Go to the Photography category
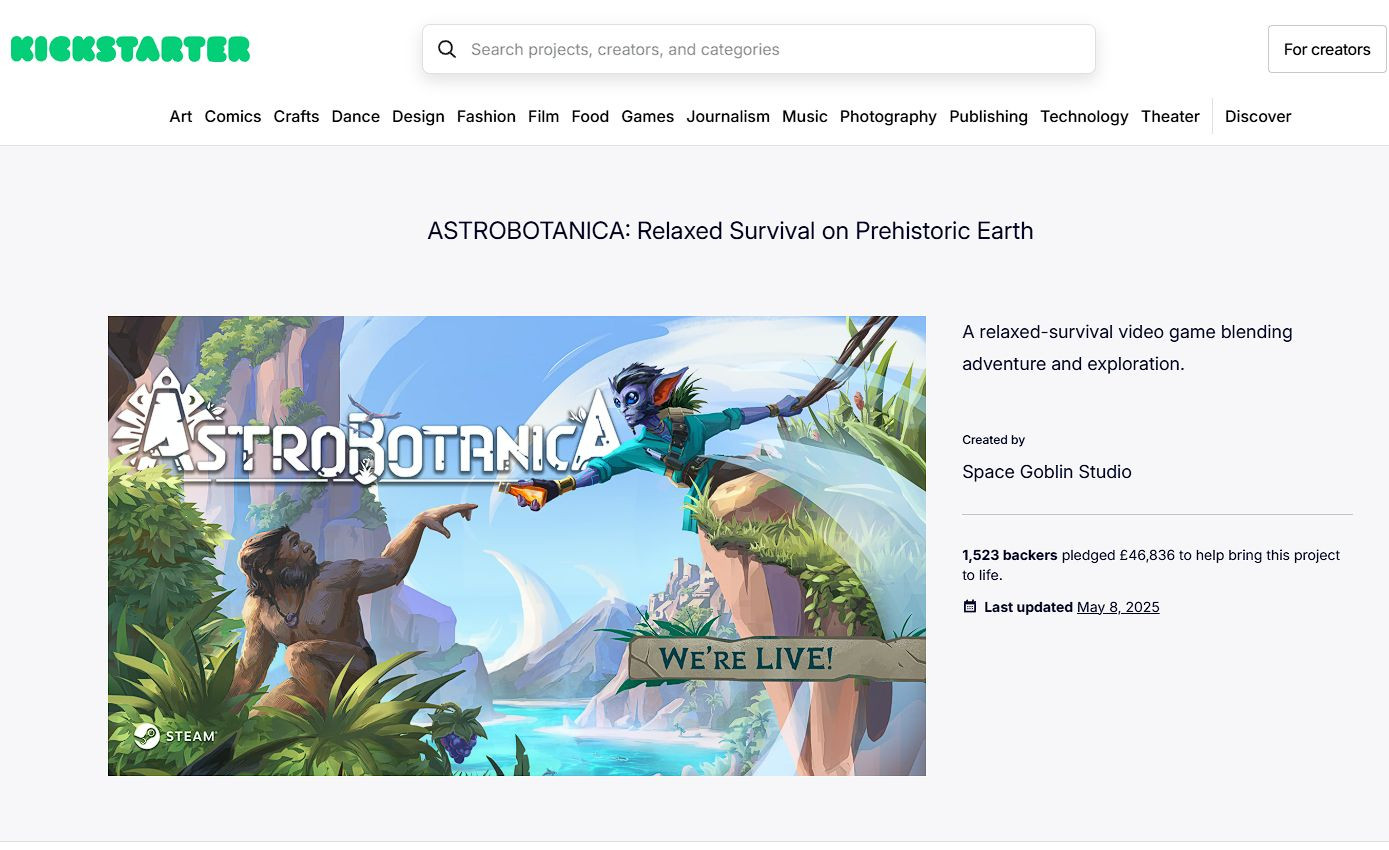 pyautogui.click(x=888, y=116)
